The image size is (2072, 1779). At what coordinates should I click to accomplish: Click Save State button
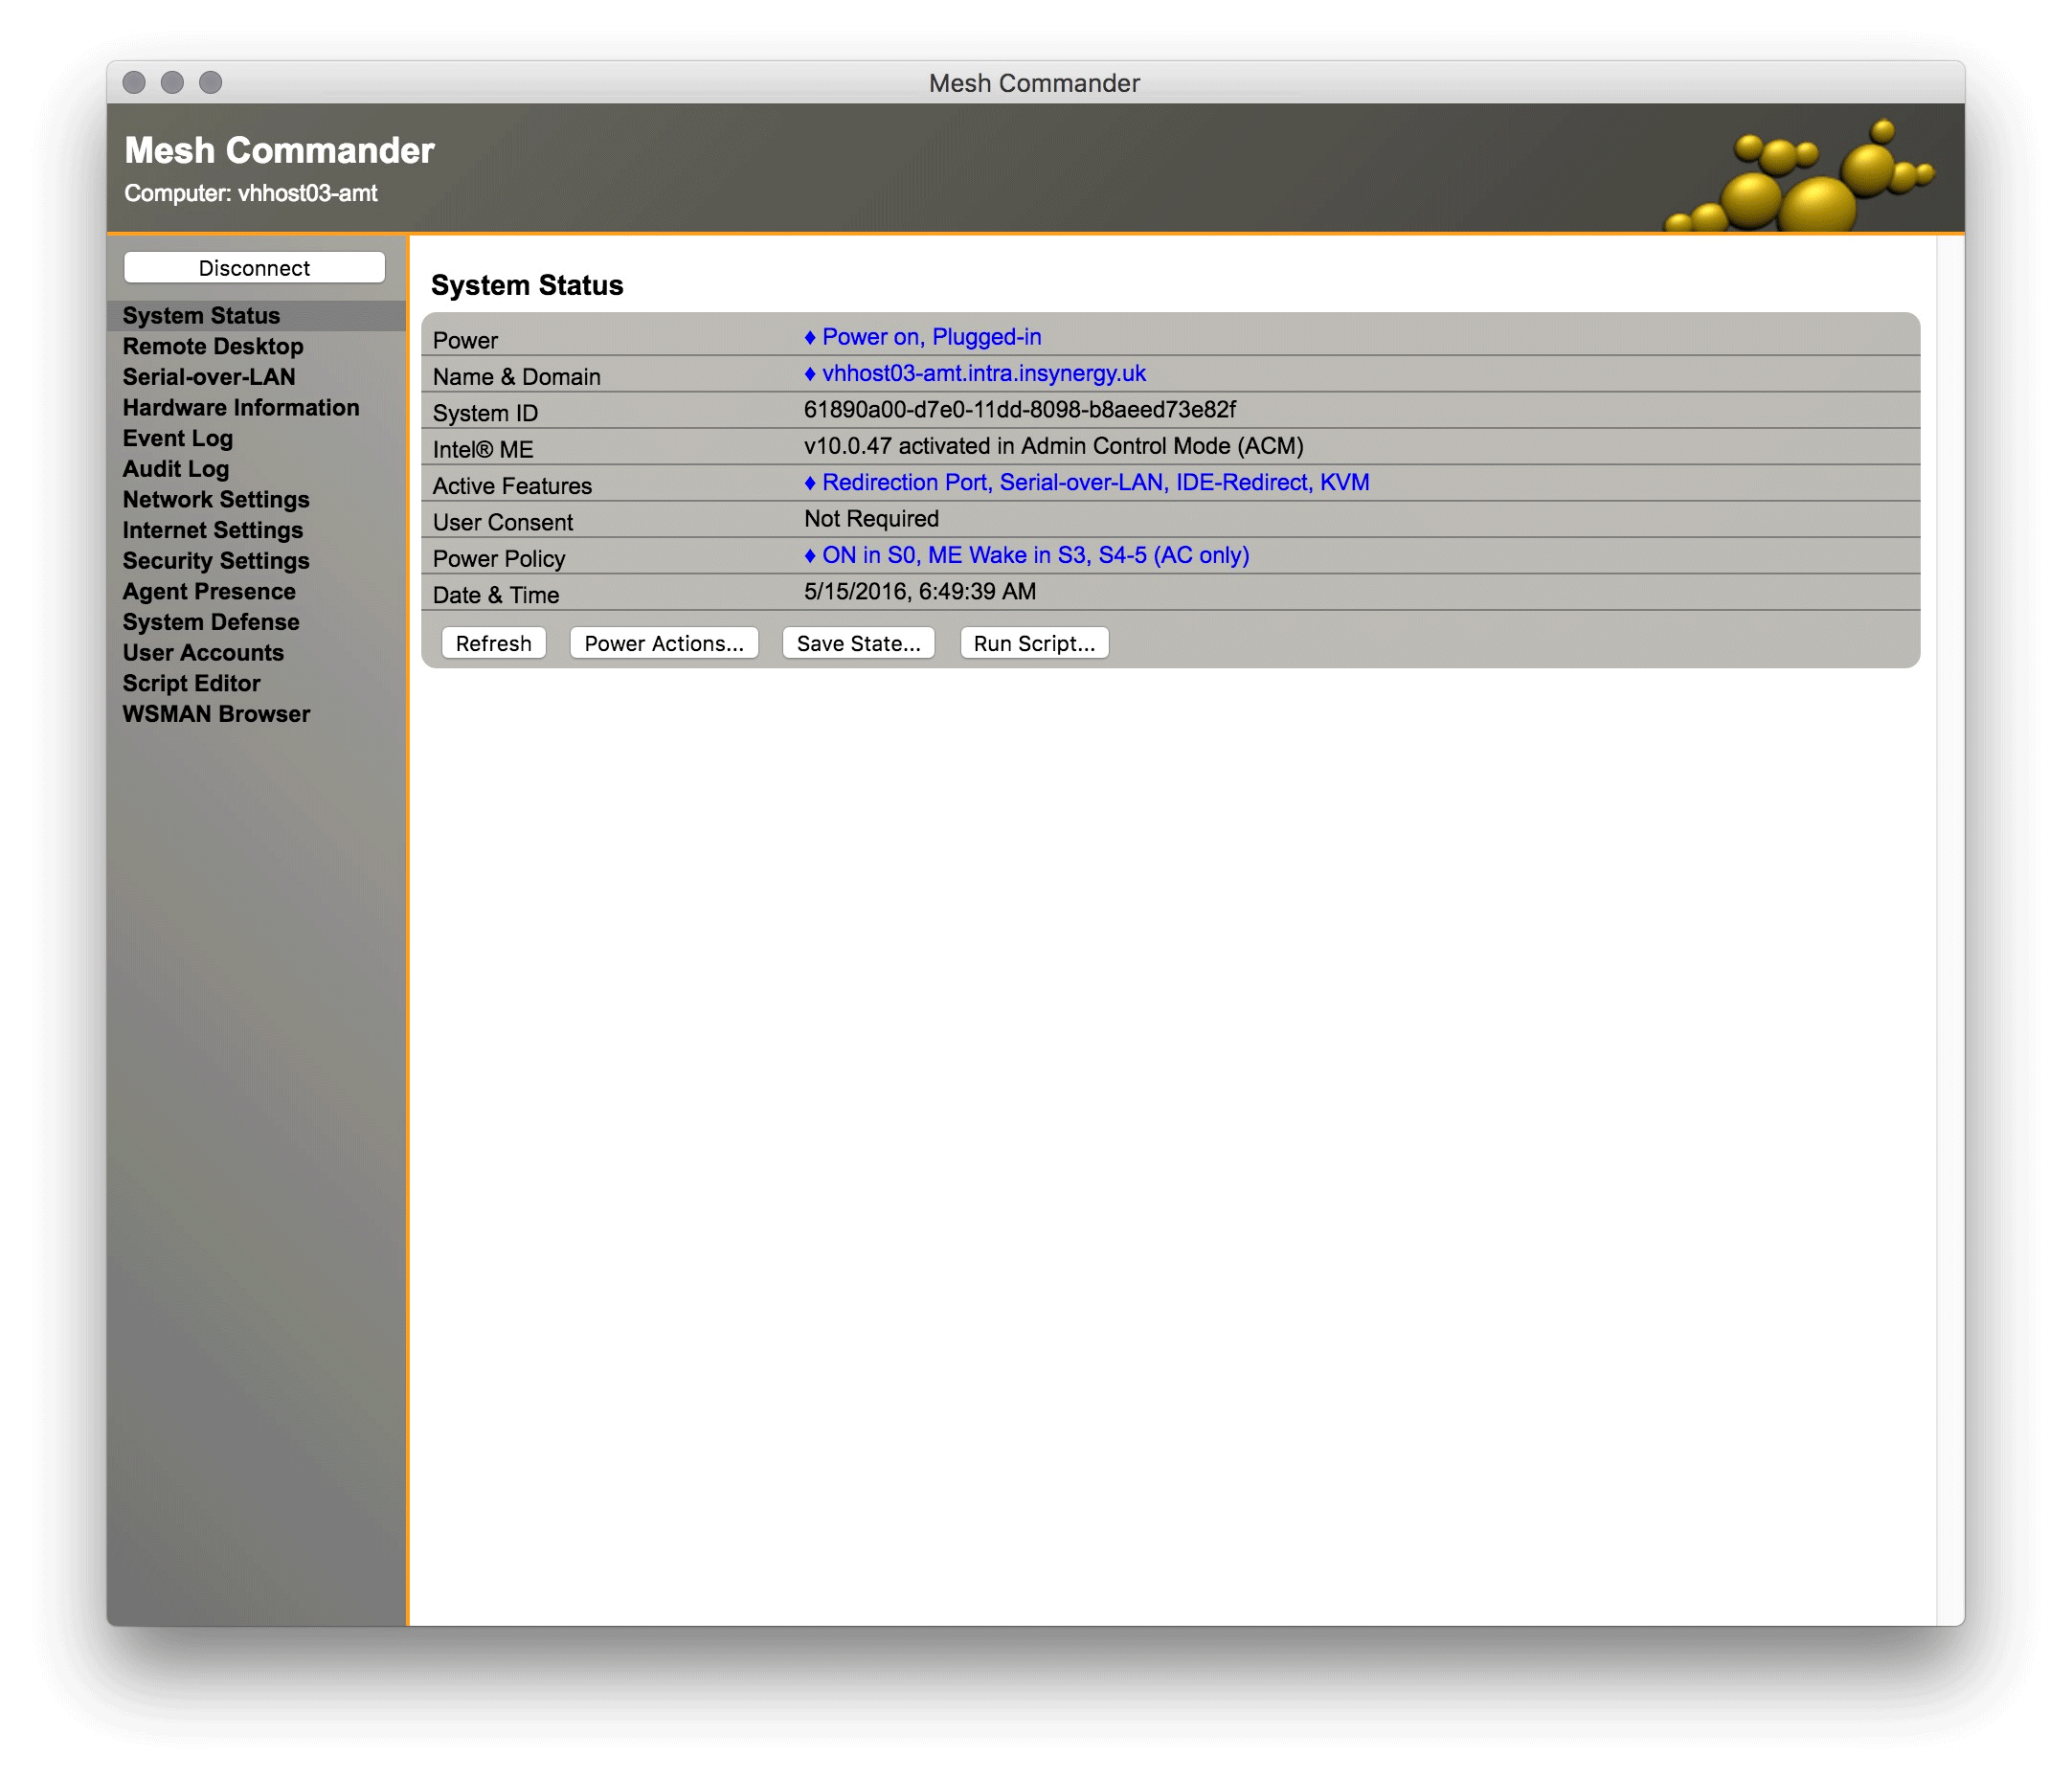[860, 642]
